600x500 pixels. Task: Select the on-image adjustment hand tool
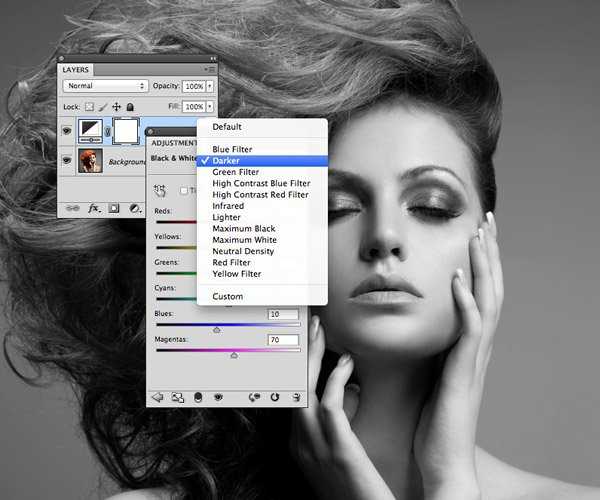[160, 190]
